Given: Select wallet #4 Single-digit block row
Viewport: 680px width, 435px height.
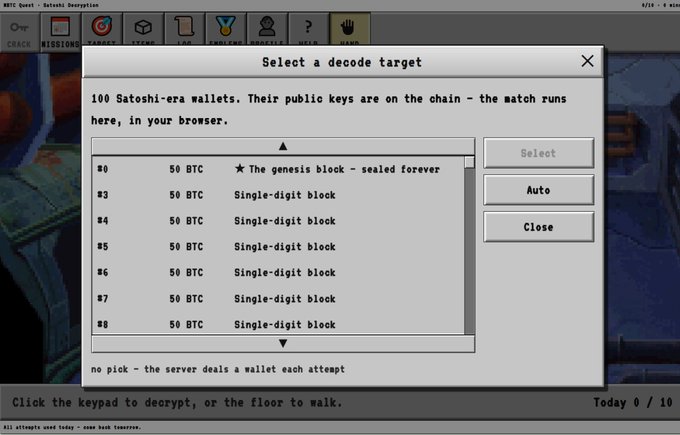Looking at the screenshot, I should point(278,221).
